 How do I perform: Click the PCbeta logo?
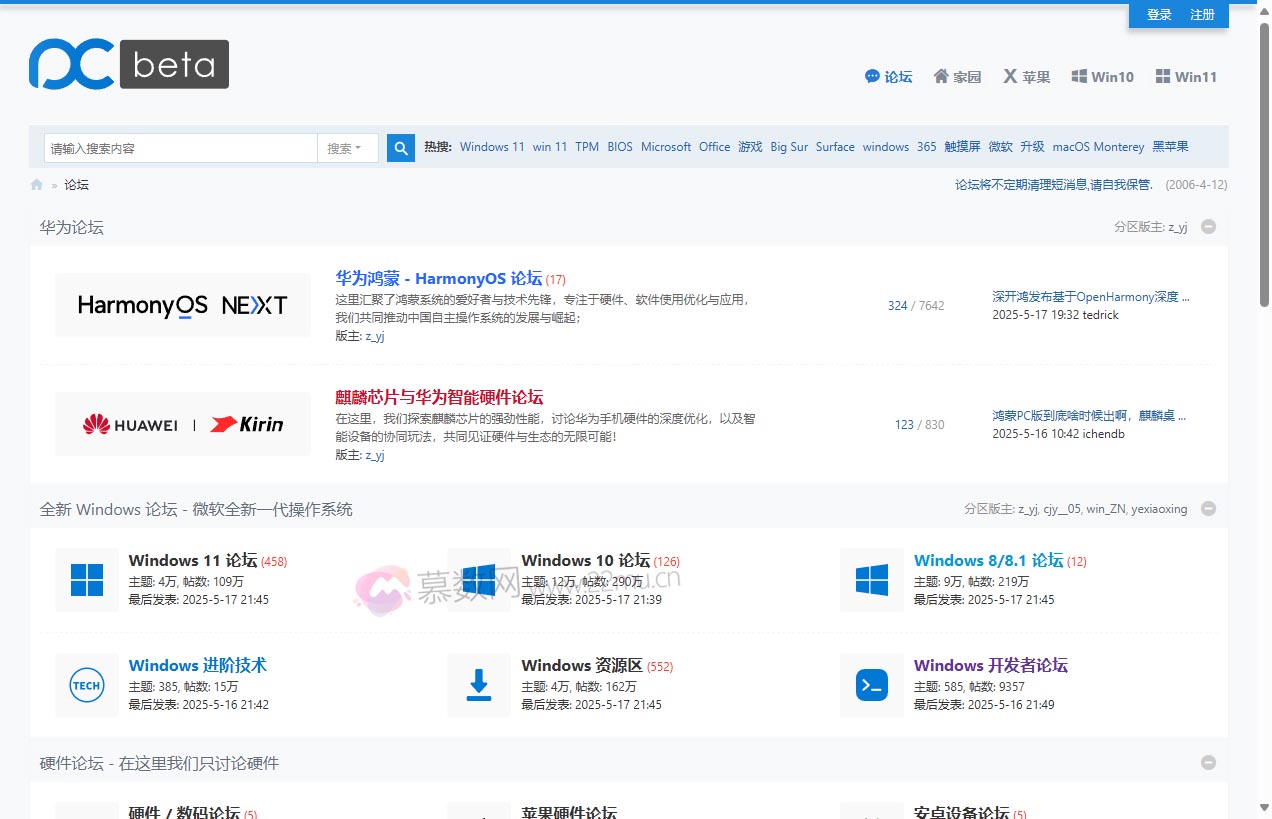click(x=128, y=64)
